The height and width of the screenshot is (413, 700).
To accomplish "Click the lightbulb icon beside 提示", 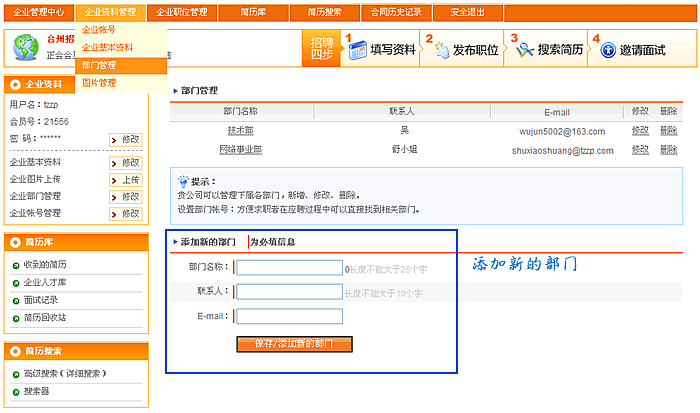I will (x=182, y=182).
